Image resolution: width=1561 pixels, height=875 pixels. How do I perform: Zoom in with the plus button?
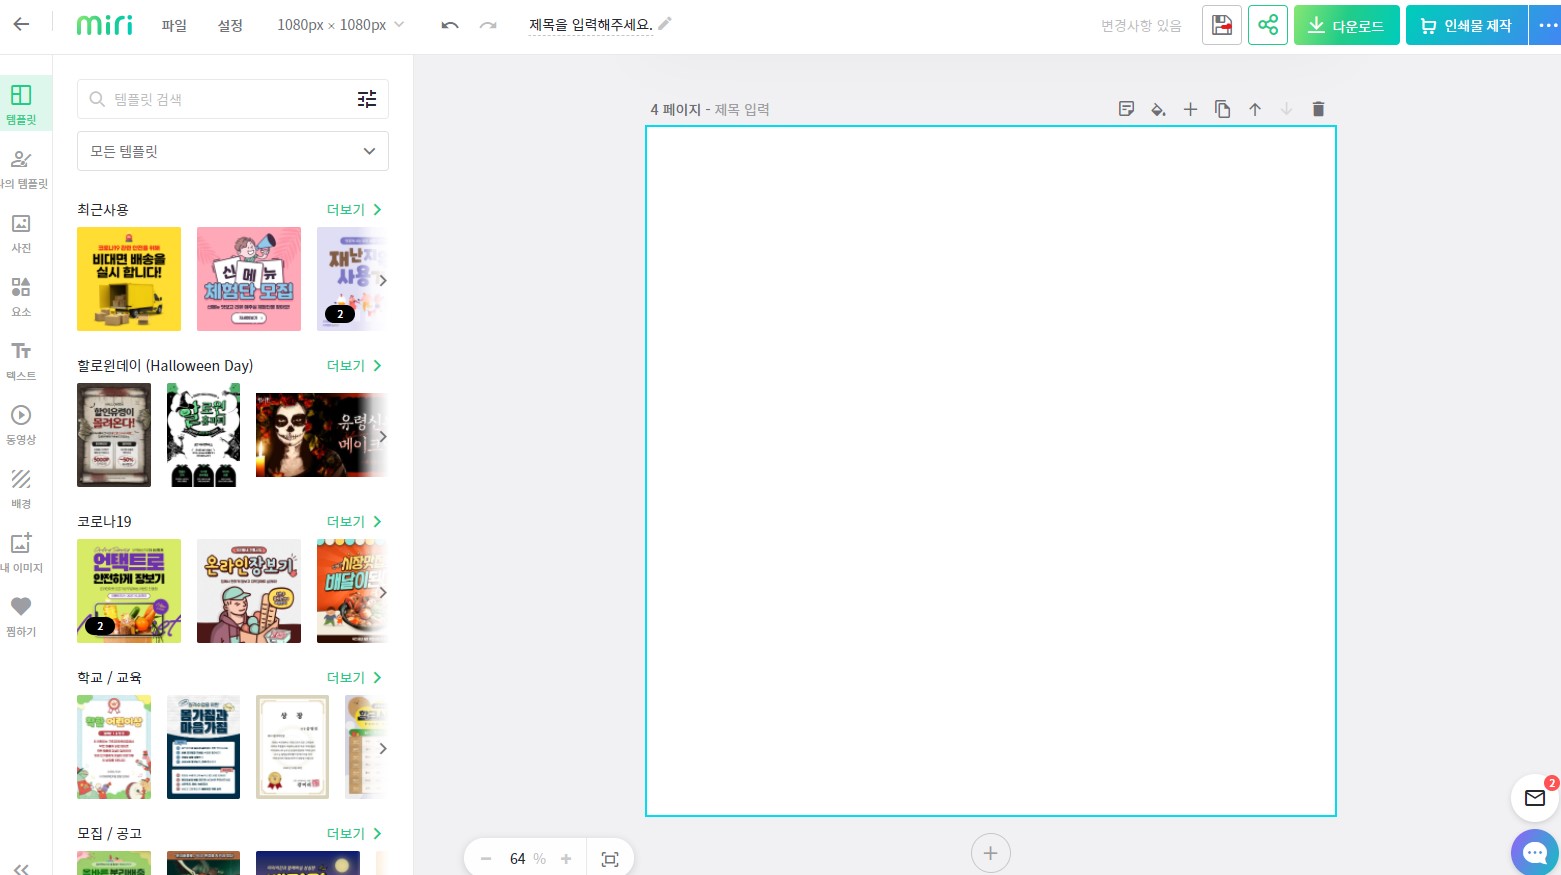[566, 859]
